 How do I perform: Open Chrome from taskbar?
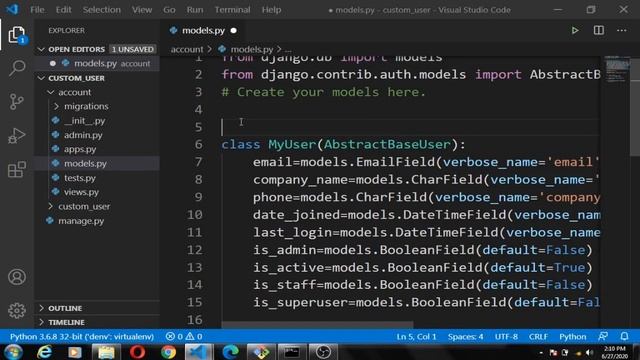click(x=168, y=352)
